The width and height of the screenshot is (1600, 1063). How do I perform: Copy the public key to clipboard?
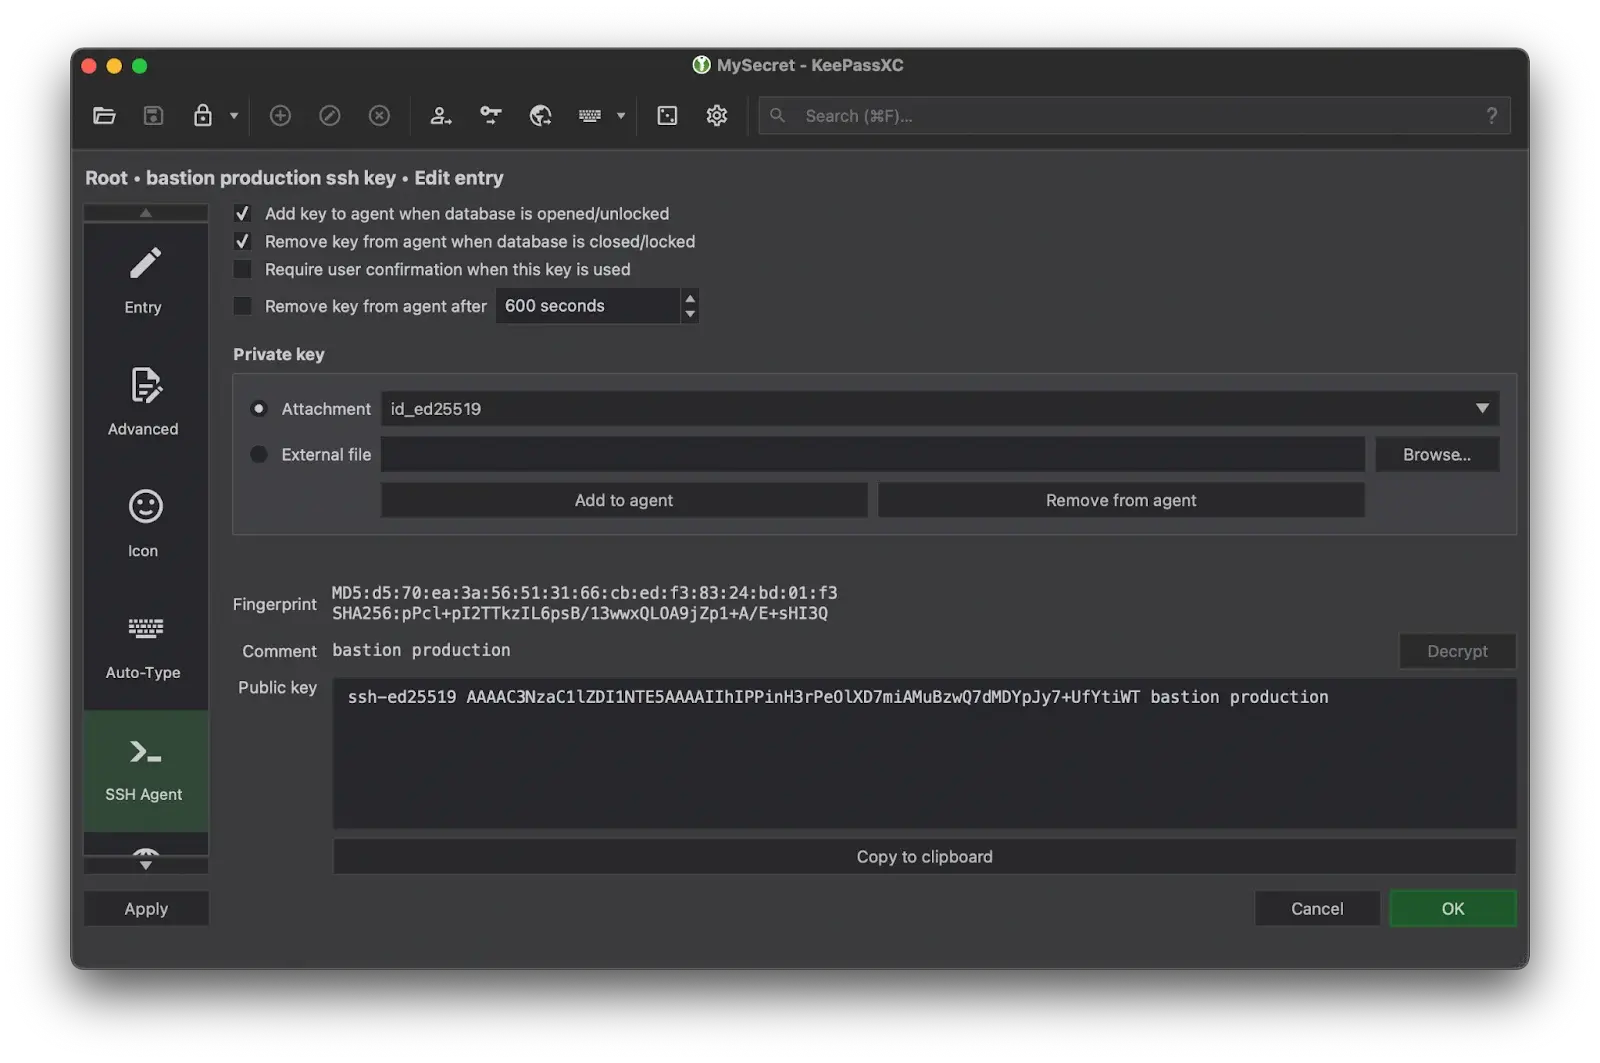click(923, 856)
